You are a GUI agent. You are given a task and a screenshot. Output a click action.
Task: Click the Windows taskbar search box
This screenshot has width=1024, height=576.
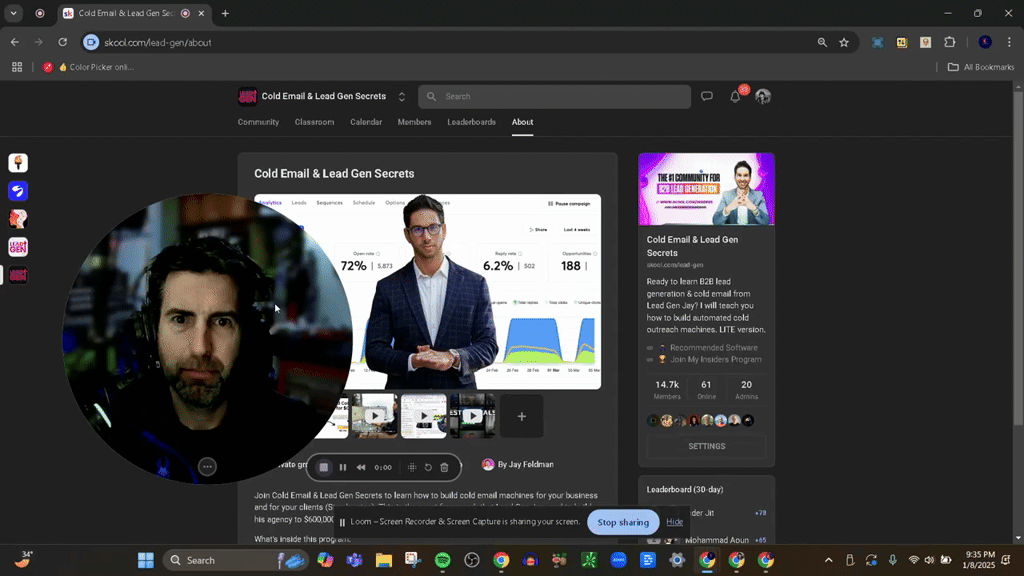point(234,560)
